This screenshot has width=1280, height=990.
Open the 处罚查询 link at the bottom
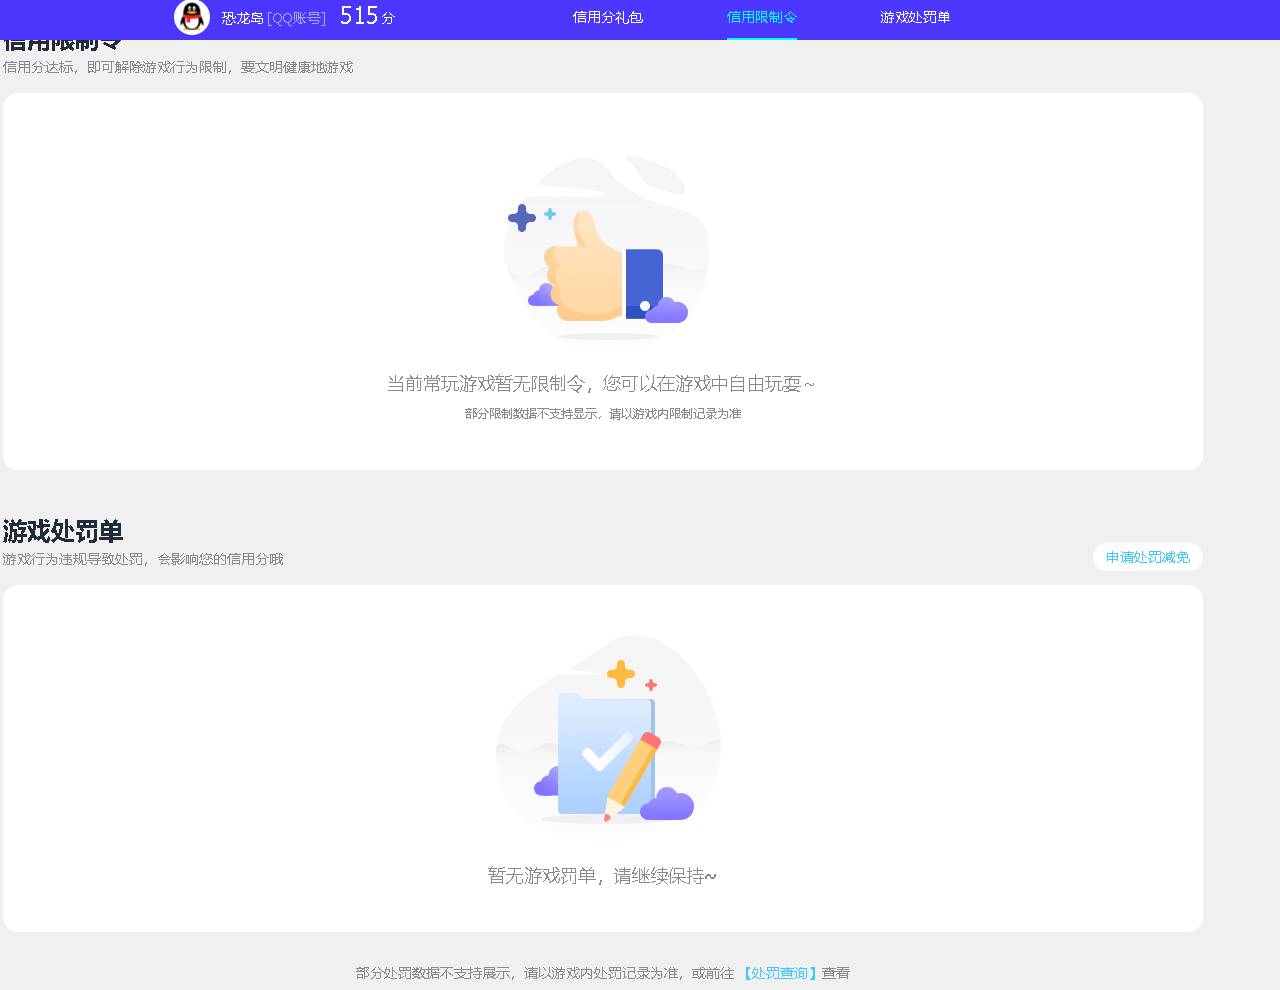pos(779,972)
